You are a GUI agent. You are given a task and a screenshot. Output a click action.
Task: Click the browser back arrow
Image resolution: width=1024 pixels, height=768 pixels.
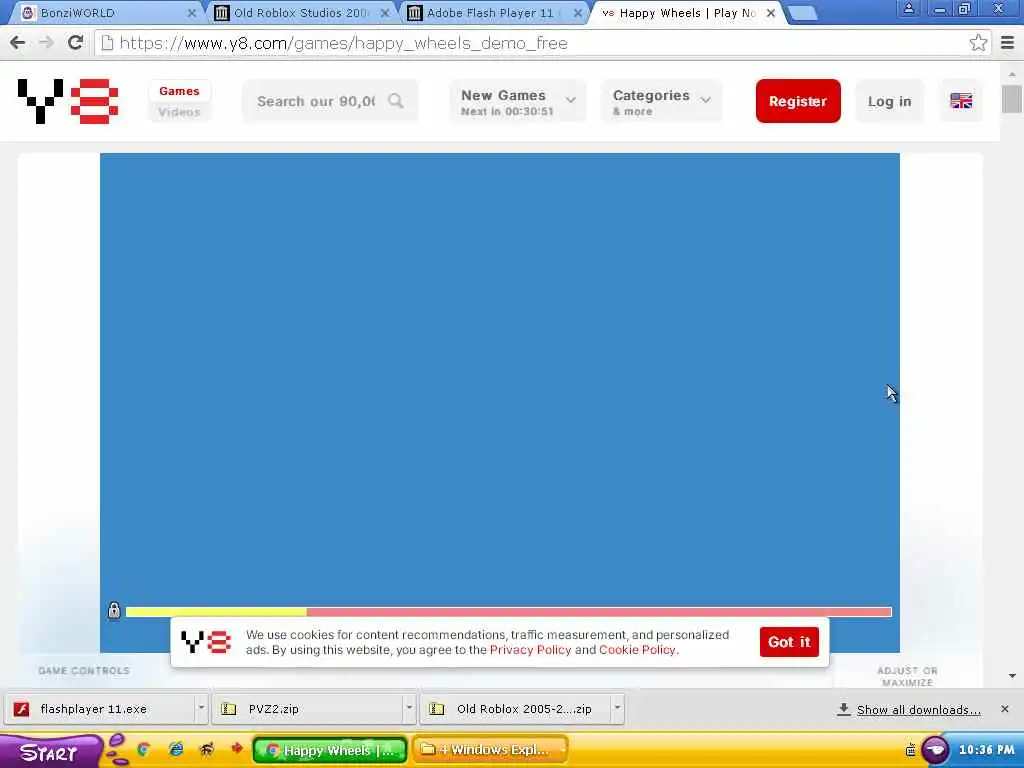(x=18, y=43)
